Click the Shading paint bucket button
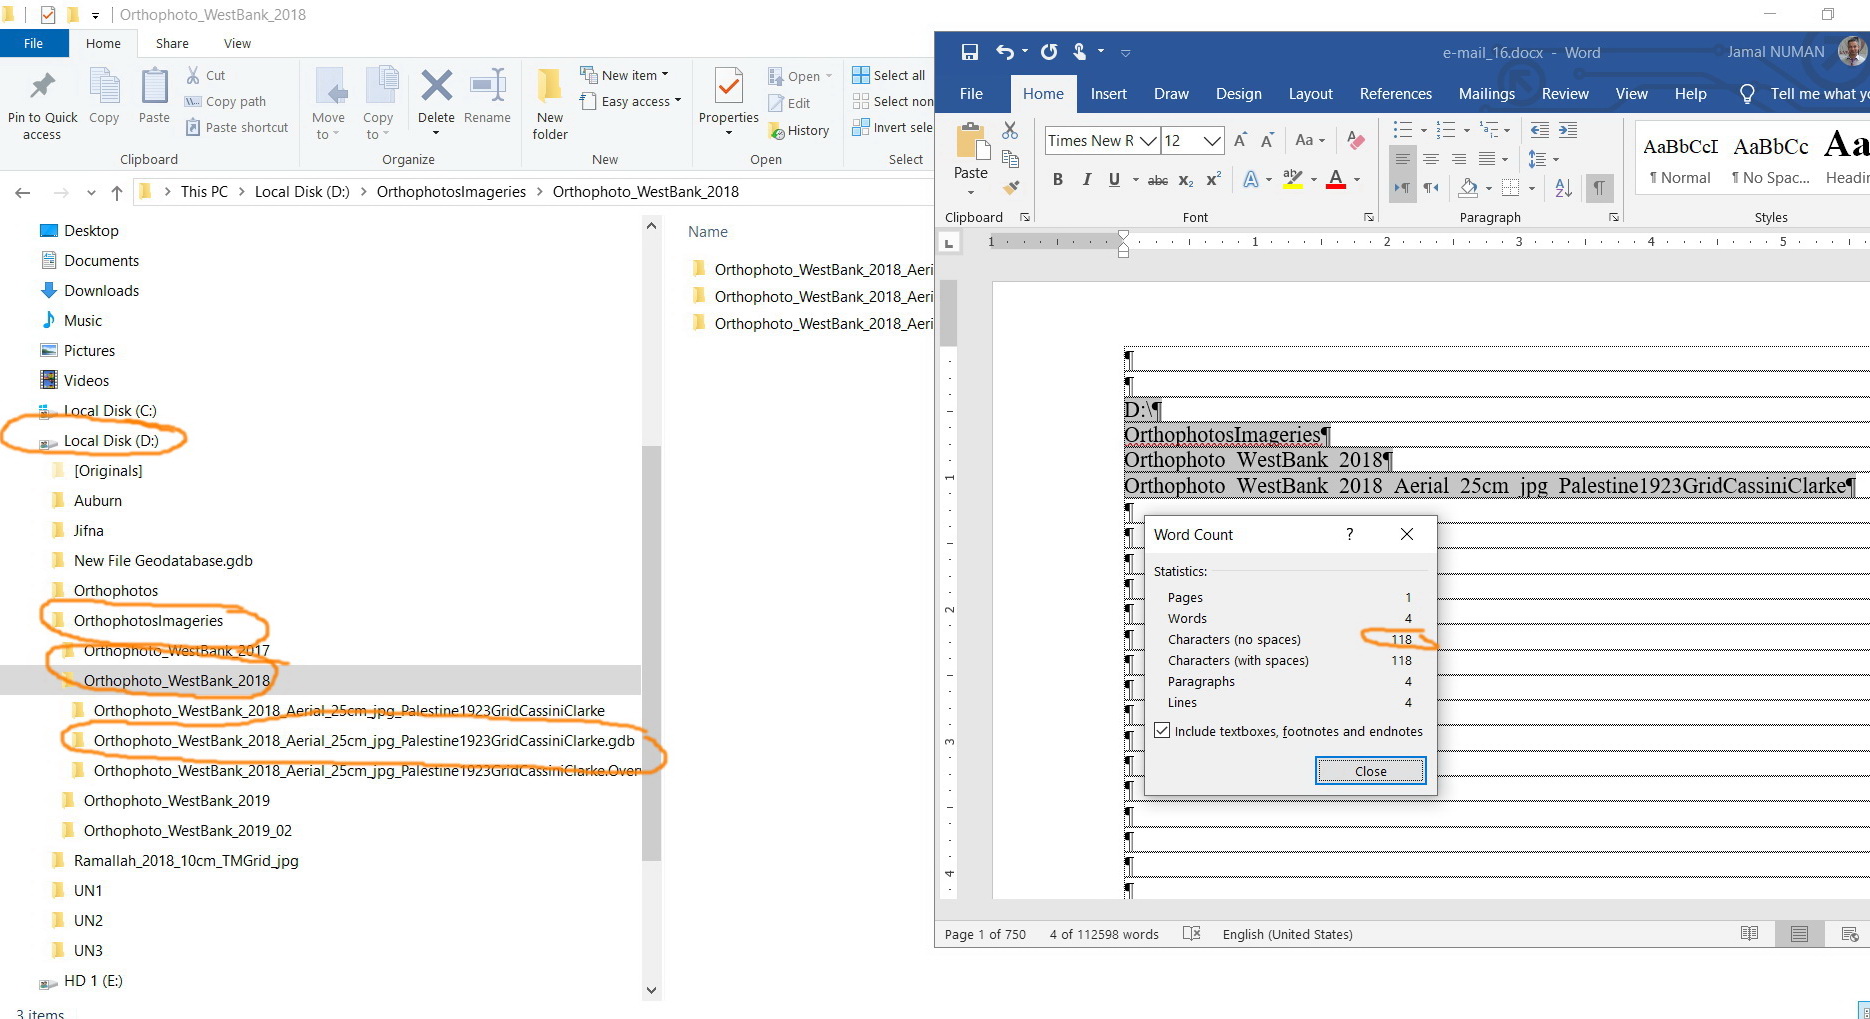The width and height of the screenshot is (1870, 1019). [1468, 188]
